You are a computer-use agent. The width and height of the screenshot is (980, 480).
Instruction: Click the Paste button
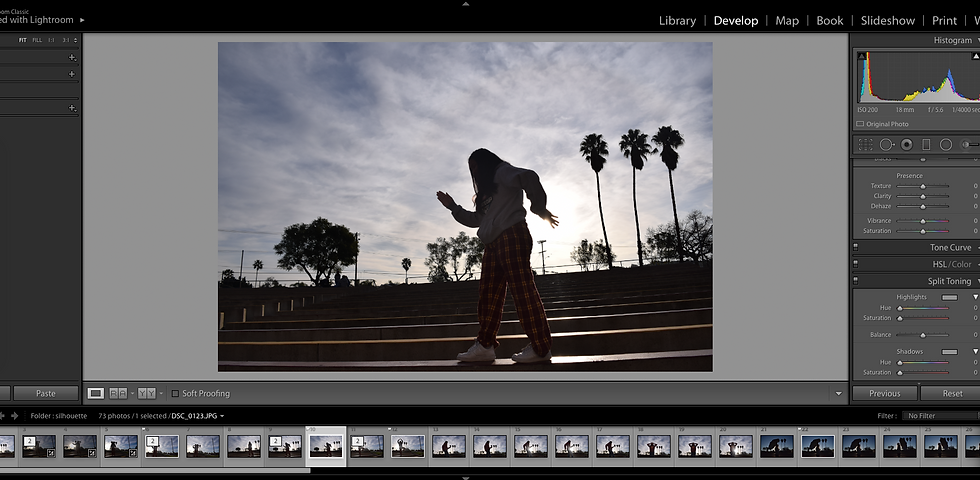point(46,393)
